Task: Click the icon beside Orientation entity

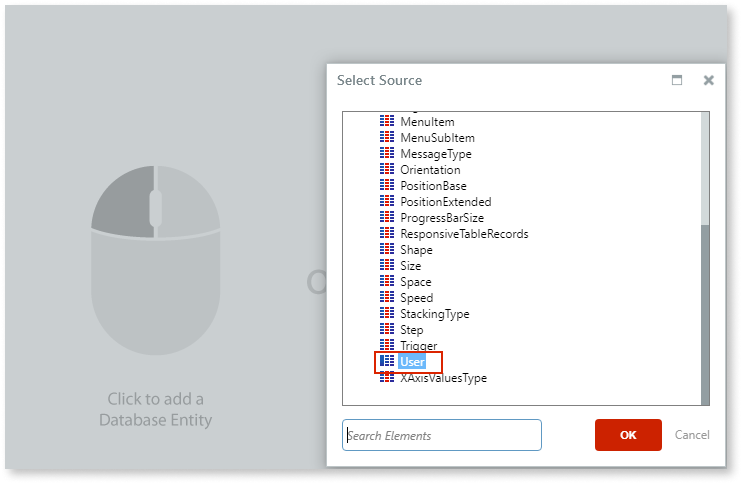Action: [x=387, y=170]
